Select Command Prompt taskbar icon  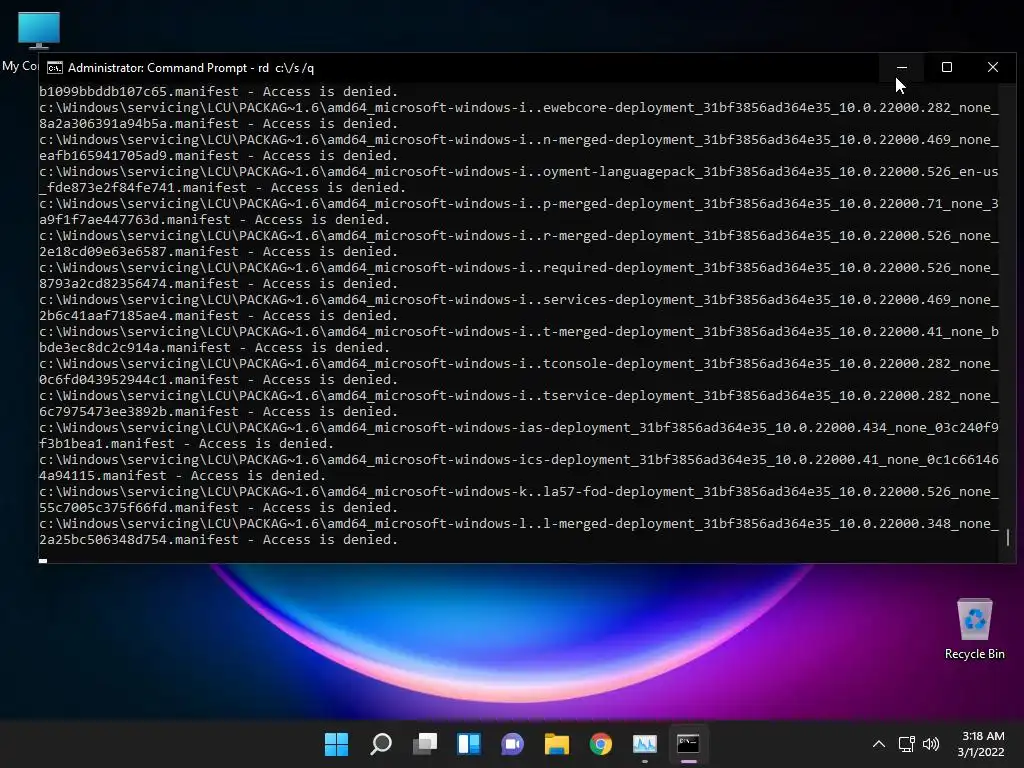click(688, 744)
